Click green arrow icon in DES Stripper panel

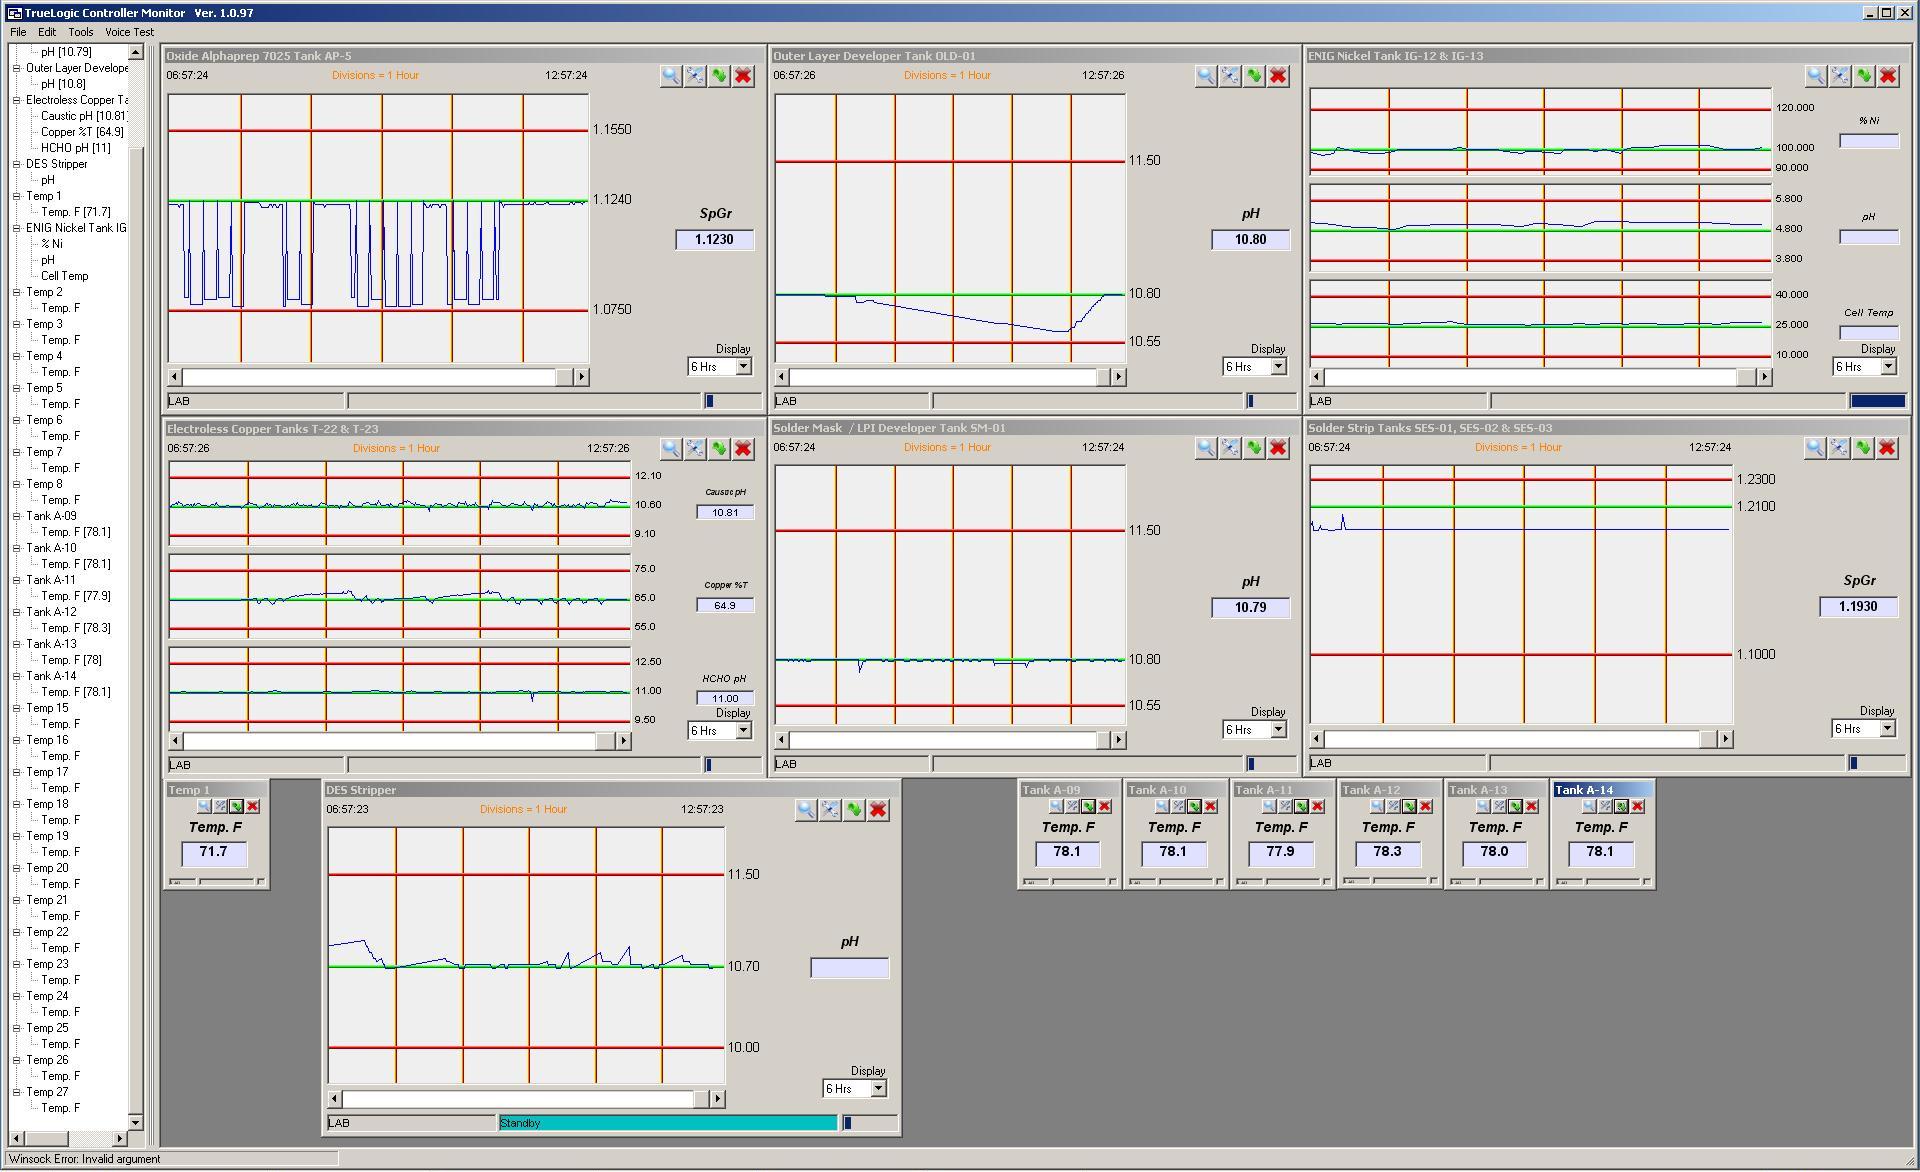854,810
